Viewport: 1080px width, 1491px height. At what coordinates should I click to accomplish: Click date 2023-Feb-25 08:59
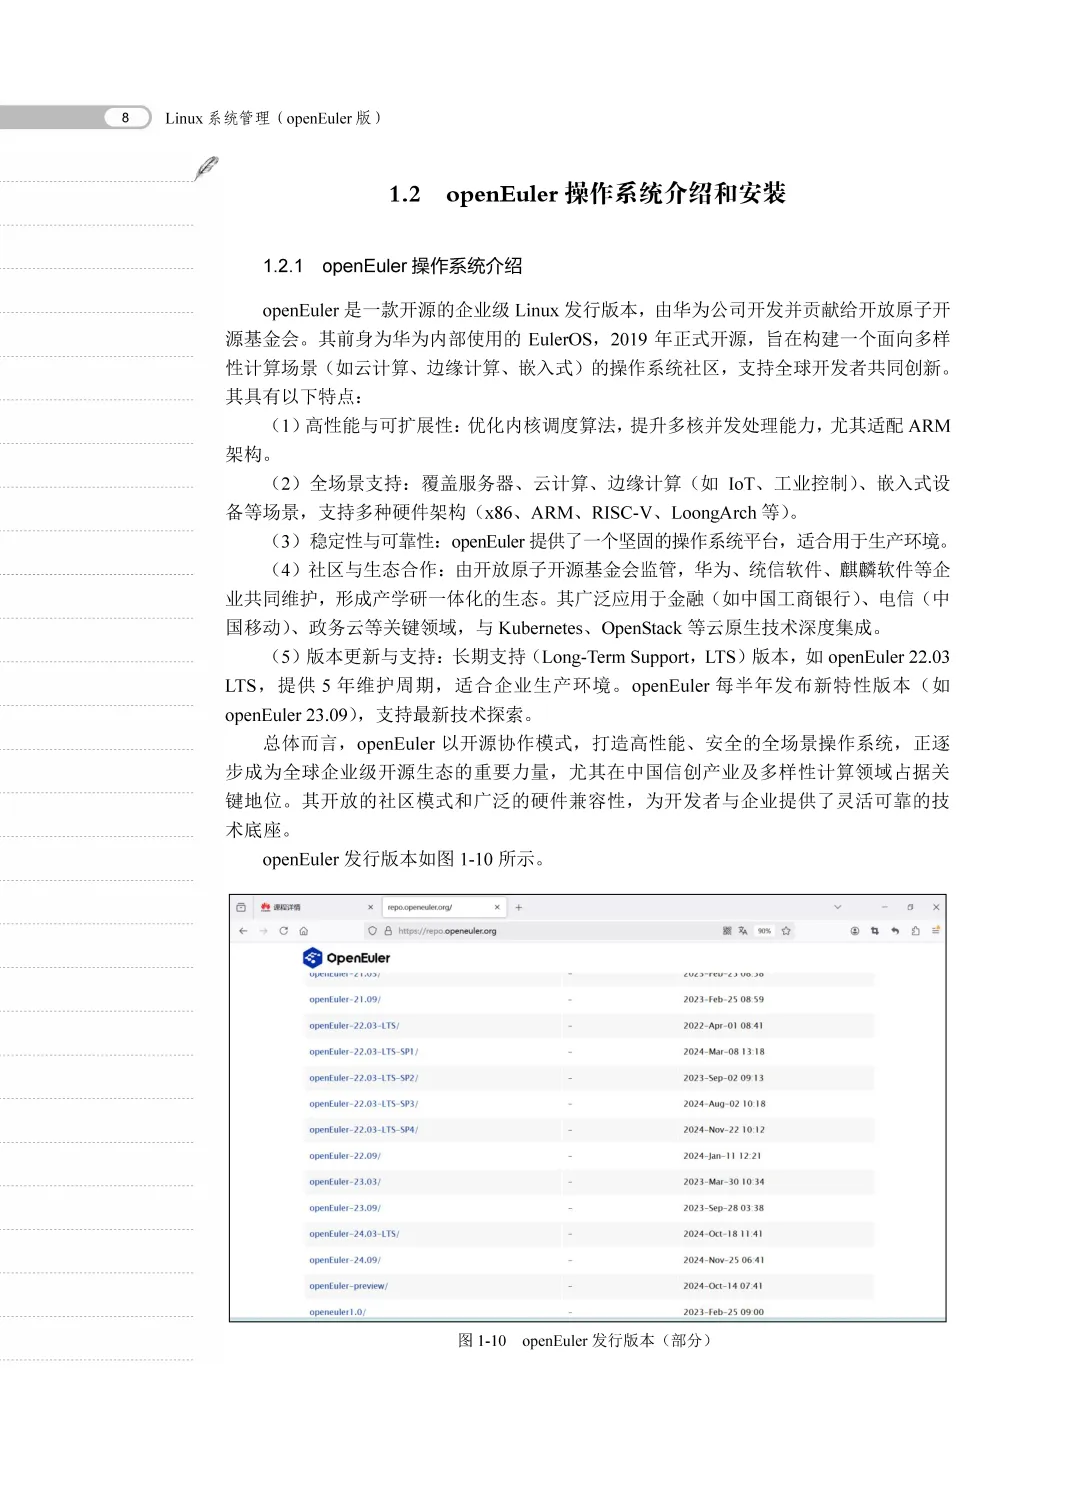point(724,999)
